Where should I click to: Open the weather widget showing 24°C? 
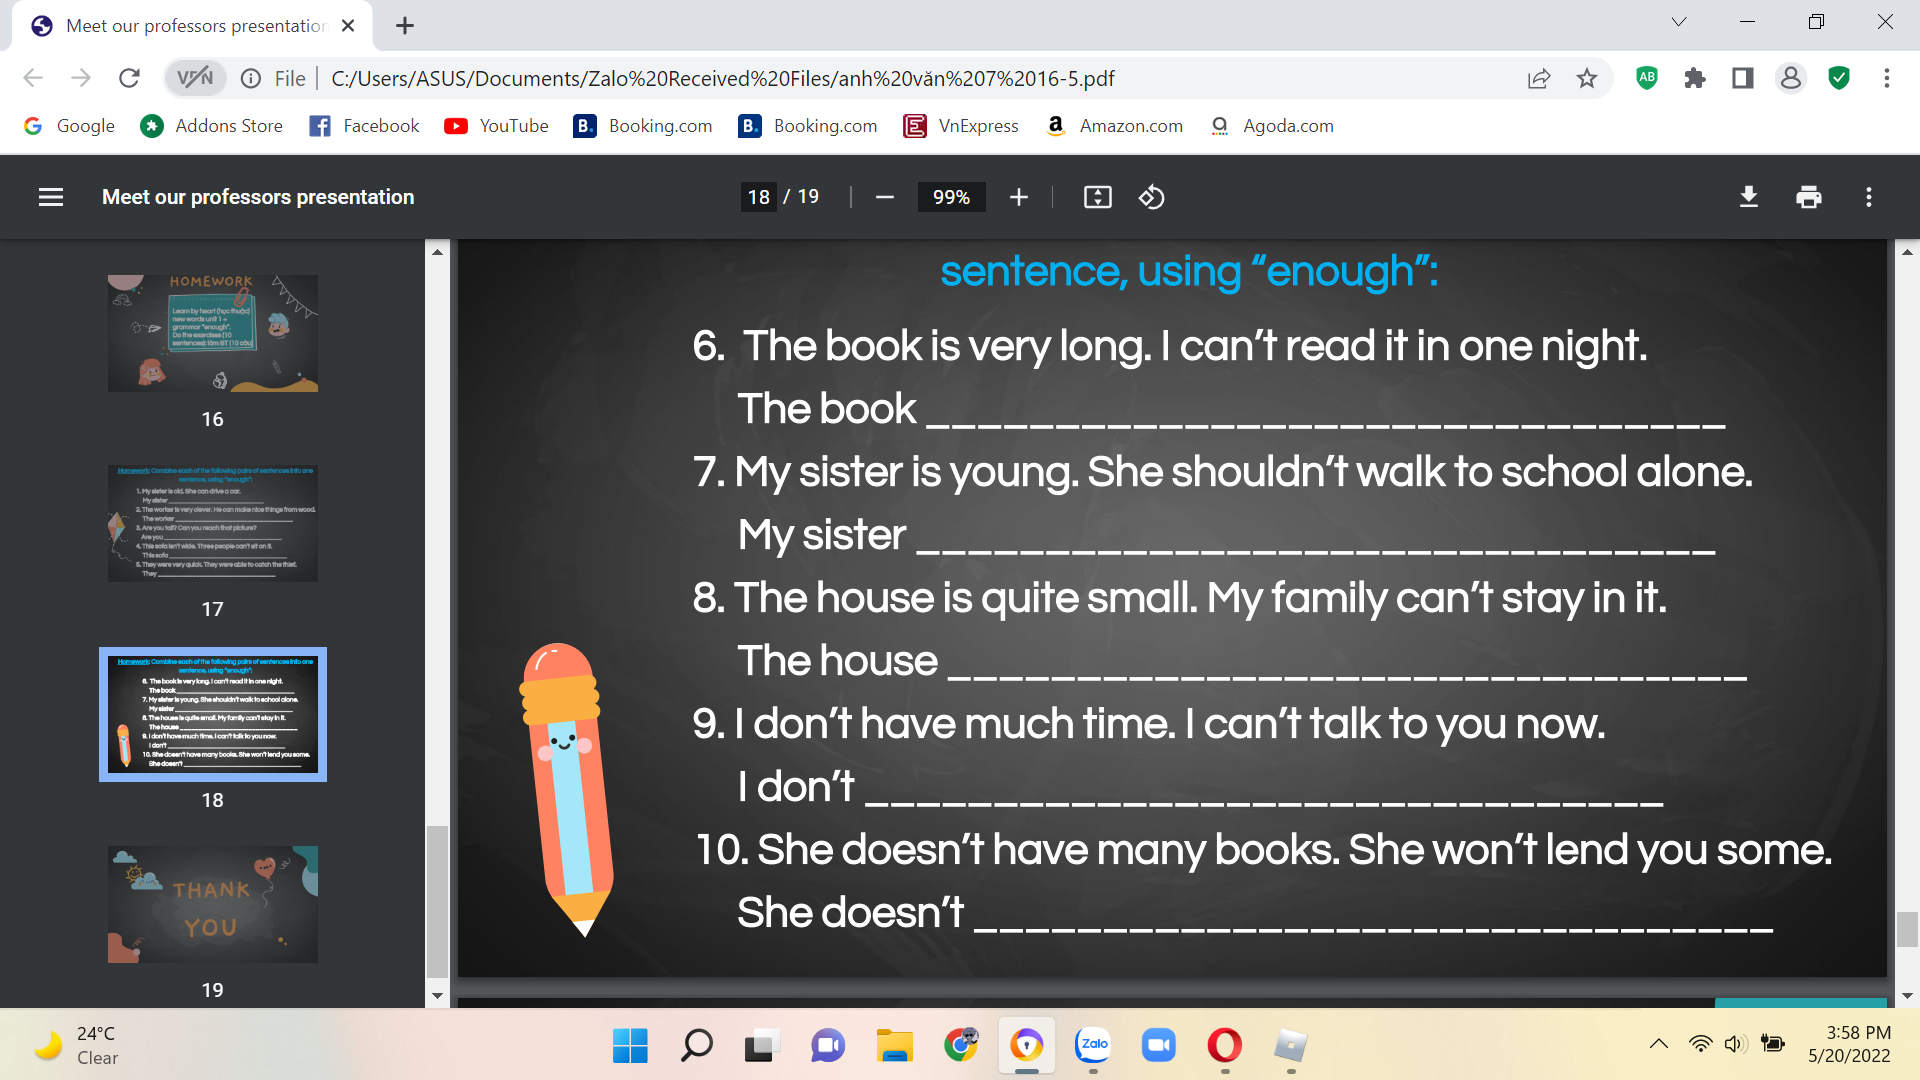78,1046
